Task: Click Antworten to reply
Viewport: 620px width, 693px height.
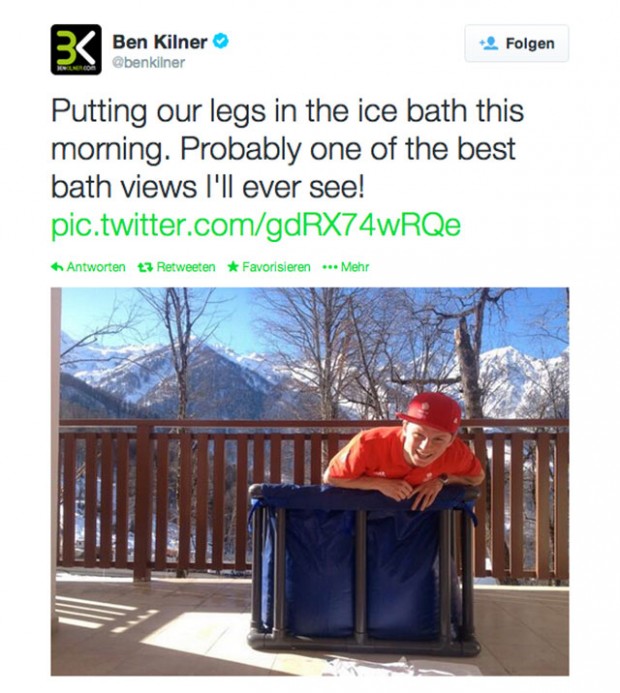Action: [96, 267]
